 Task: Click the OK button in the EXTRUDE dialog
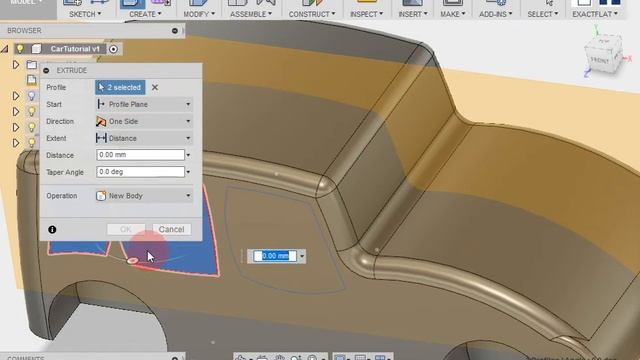point(126,229)
